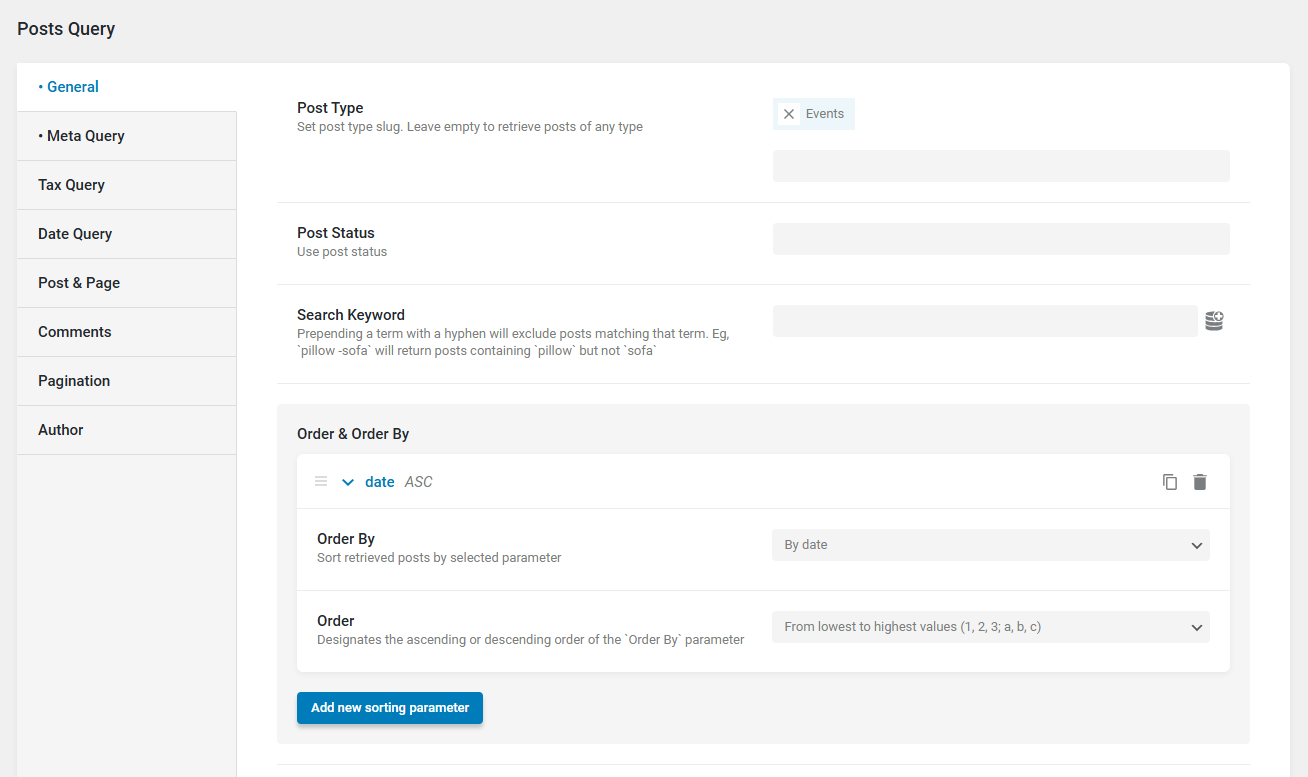This screenshot has height=777, width=1308.
Task: Open the Author tab
Action: click(61, 430)
